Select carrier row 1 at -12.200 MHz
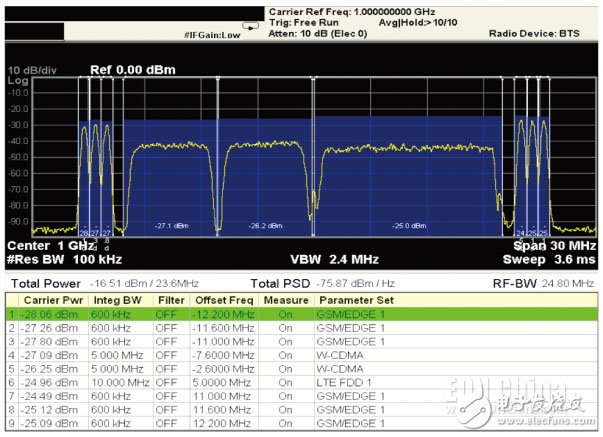 coord(200,313)
